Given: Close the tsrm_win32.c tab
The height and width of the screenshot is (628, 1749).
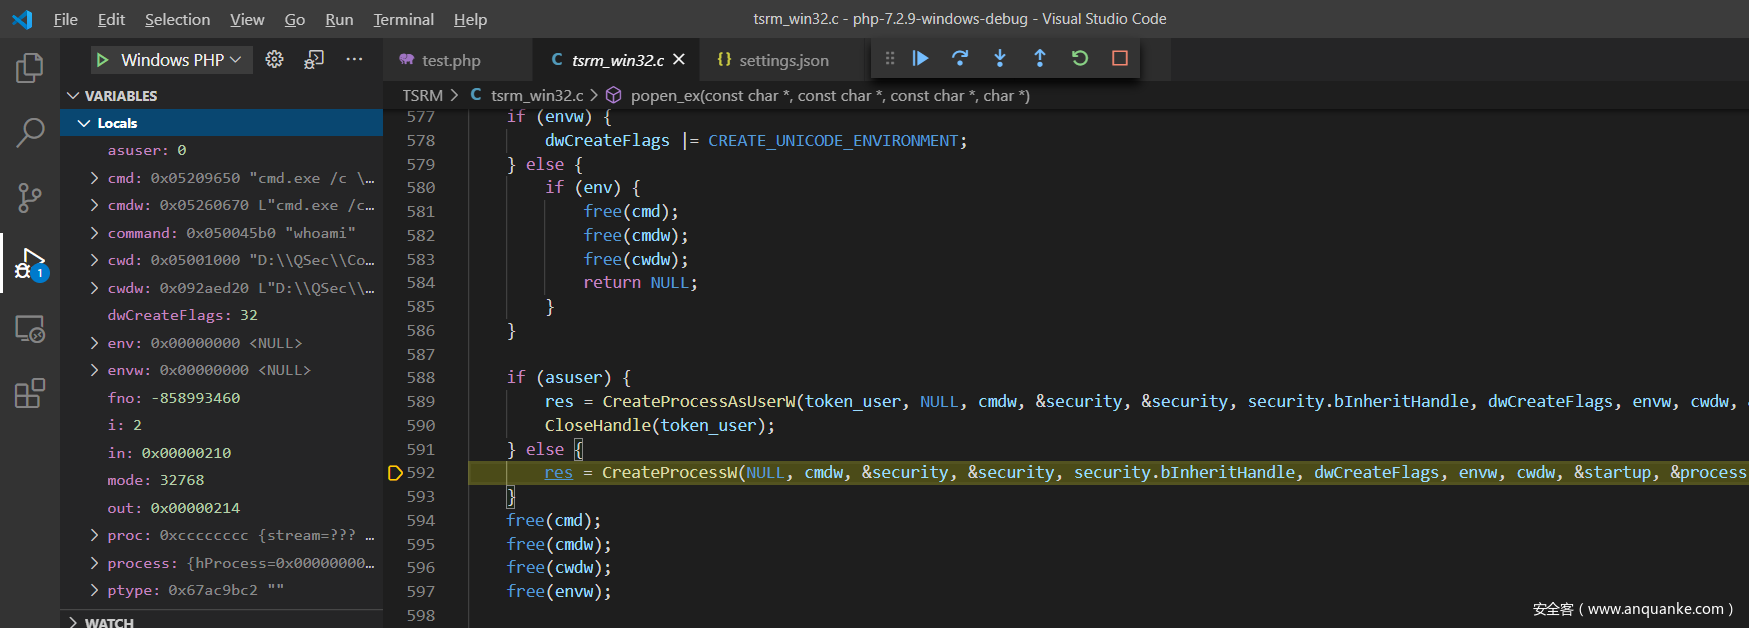Looking at the screenshot, I should [x=679, y=60].
